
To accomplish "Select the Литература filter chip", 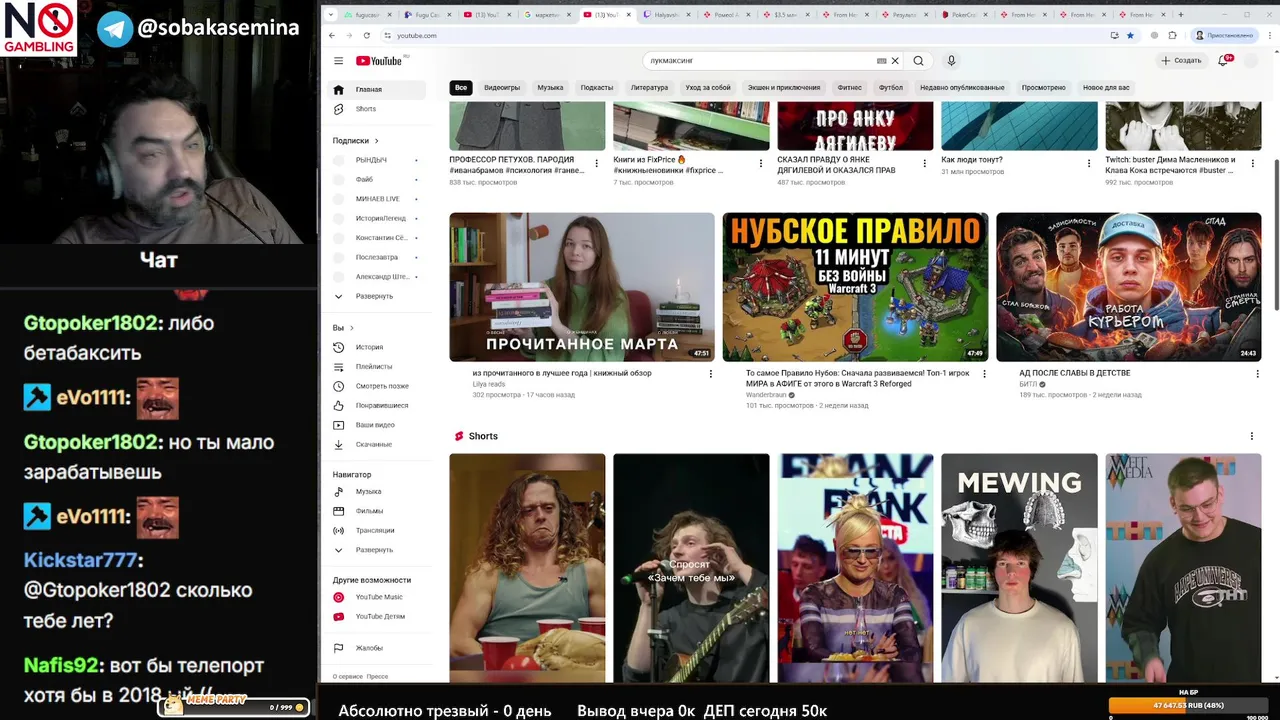I will click(x=649, y=88).
